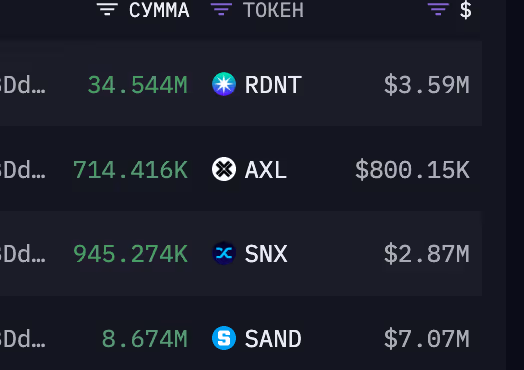Select the $2.87M value cell
This screenshot has width=524, height=370.
tap(426, 254)
